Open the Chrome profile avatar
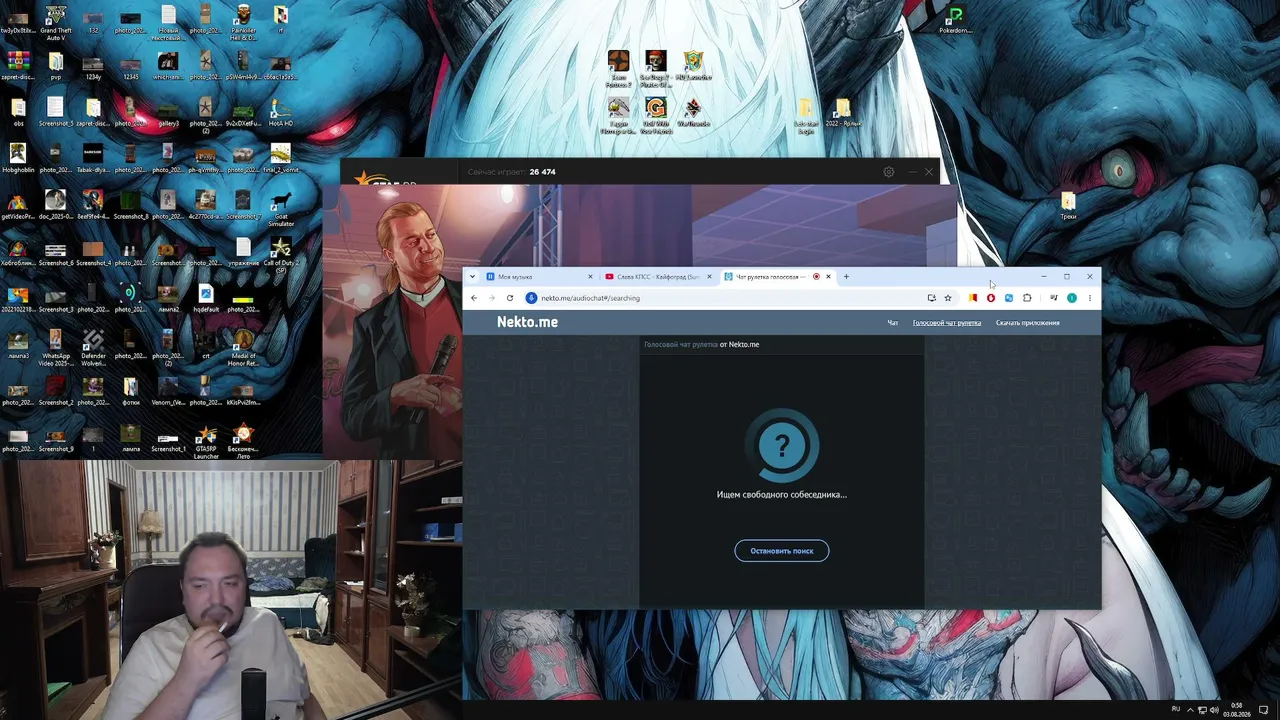 pyautogui.click(x=1072, y=298)
